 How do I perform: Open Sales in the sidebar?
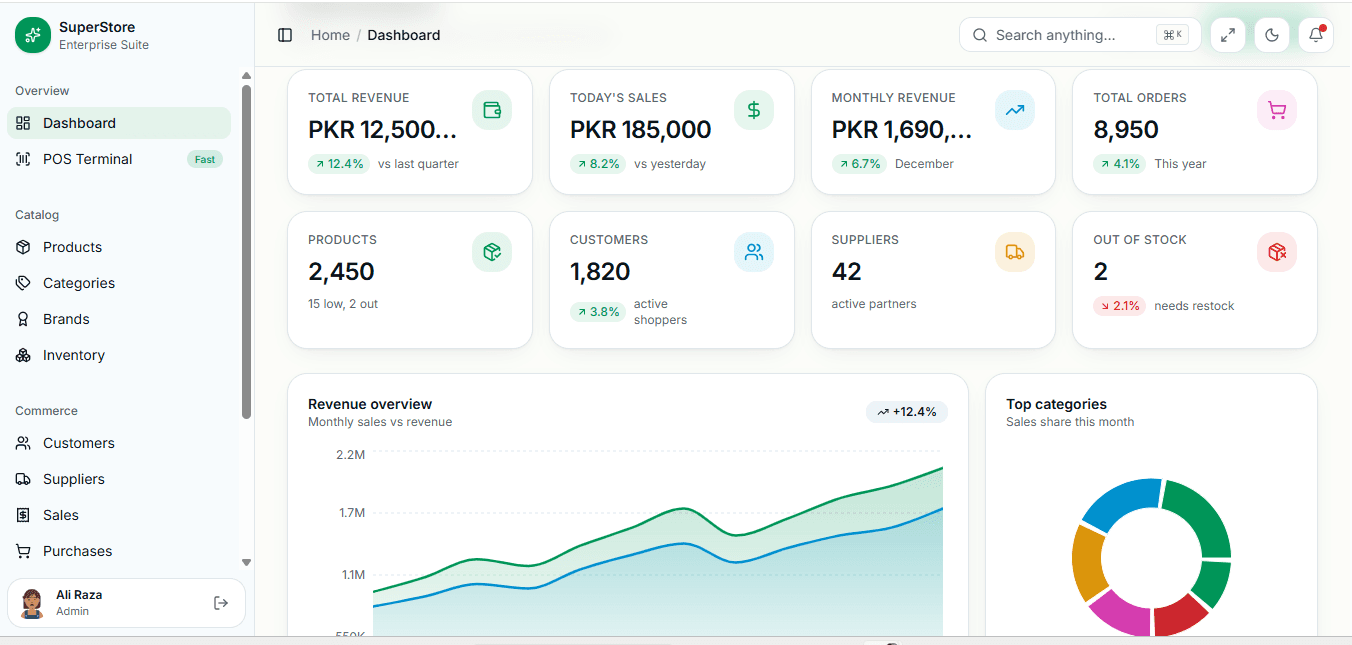tap(119, 515)
